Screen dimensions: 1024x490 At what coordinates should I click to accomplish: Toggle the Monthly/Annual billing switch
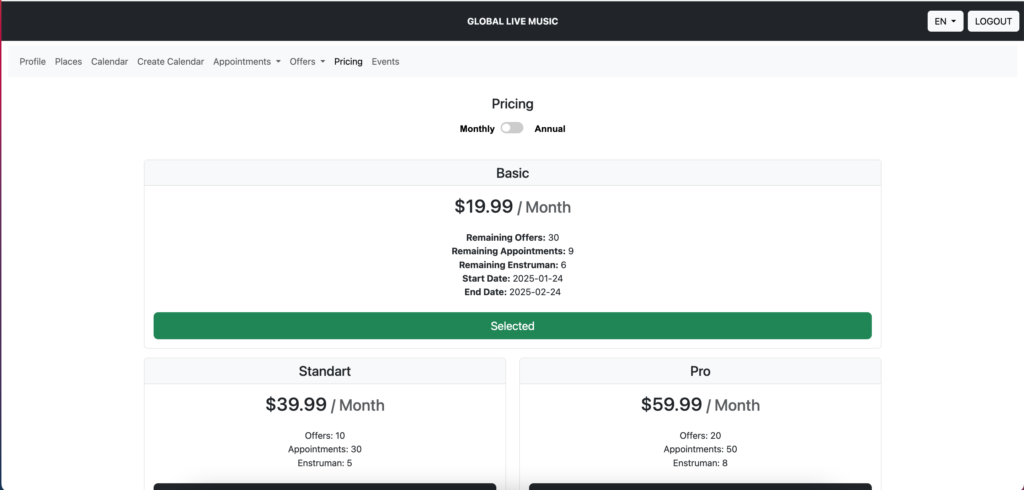[x=512, y=128]
